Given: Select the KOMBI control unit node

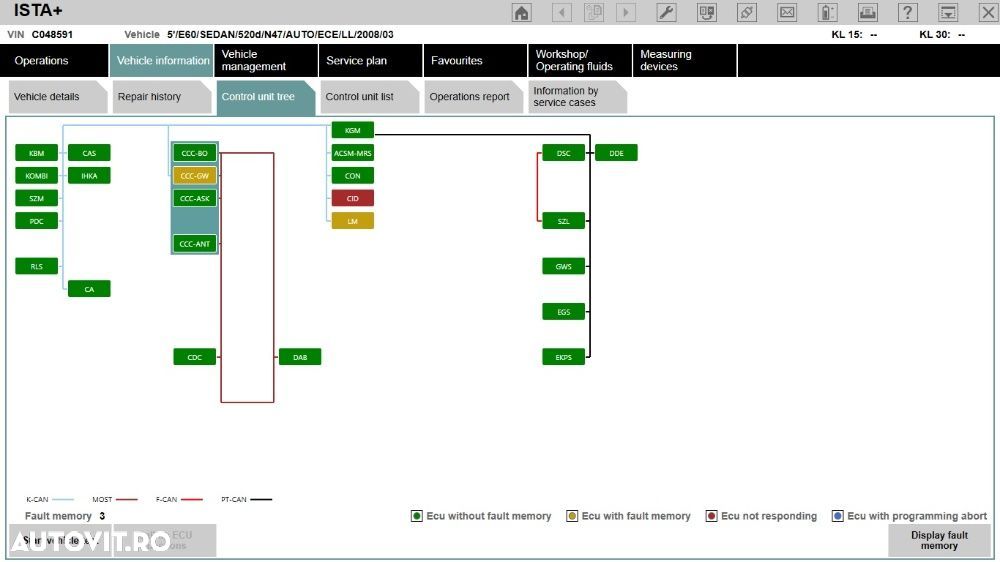Looking at the screenshot, I should pos(36,175).
